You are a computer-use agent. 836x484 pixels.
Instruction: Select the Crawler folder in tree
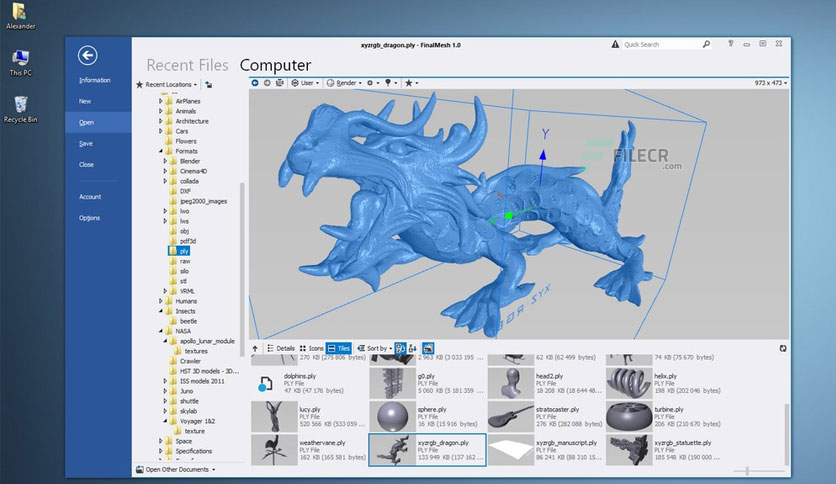point(190,361)
